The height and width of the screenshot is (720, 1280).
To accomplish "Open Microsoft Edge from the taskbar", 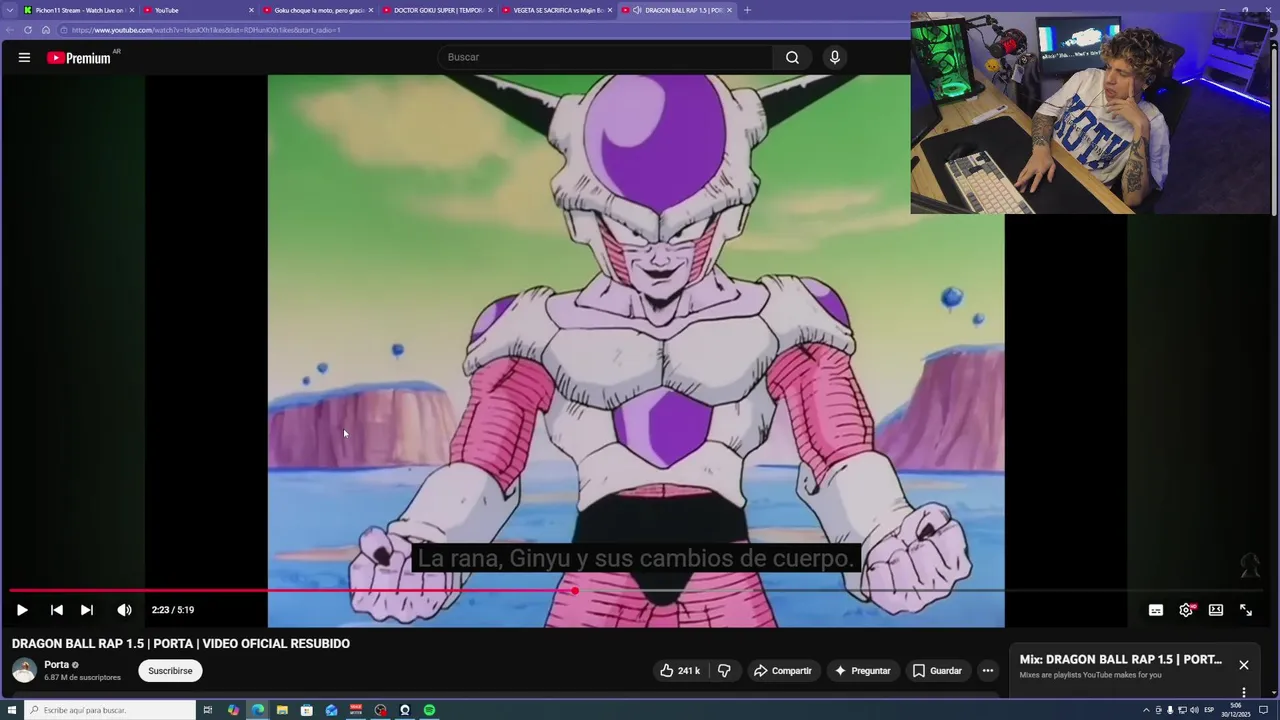I will click(x=258, y=710).
